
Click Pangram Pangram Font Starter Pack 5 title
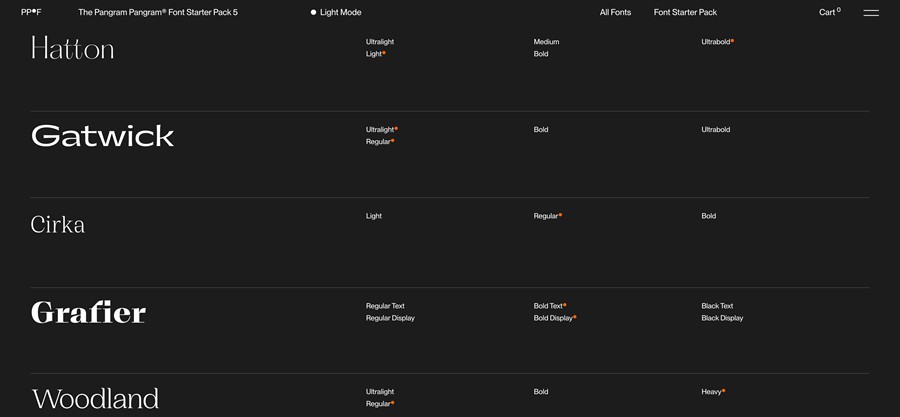pos(158,12)
